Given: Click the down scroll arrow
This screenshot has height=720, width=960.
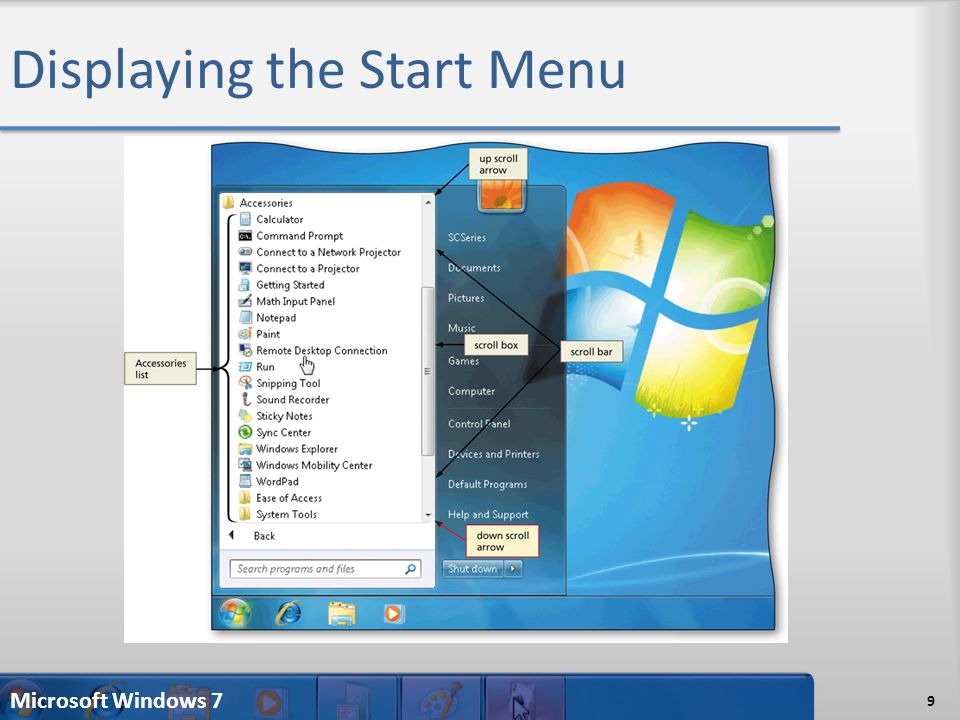Looking at the screenshot, I should (428, 516).
